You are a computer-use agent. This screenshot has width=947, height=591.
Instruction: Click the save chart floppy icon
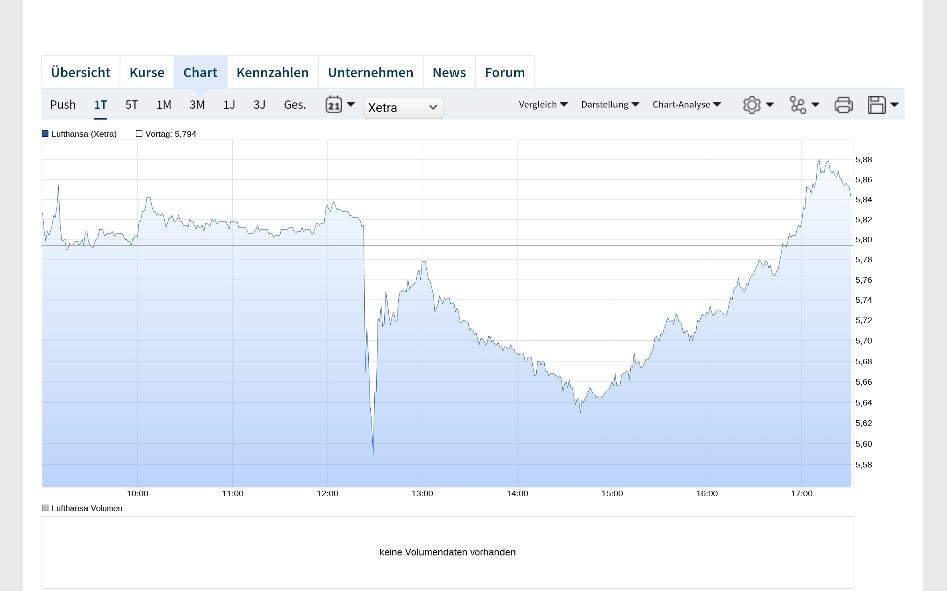coord(877,105)
